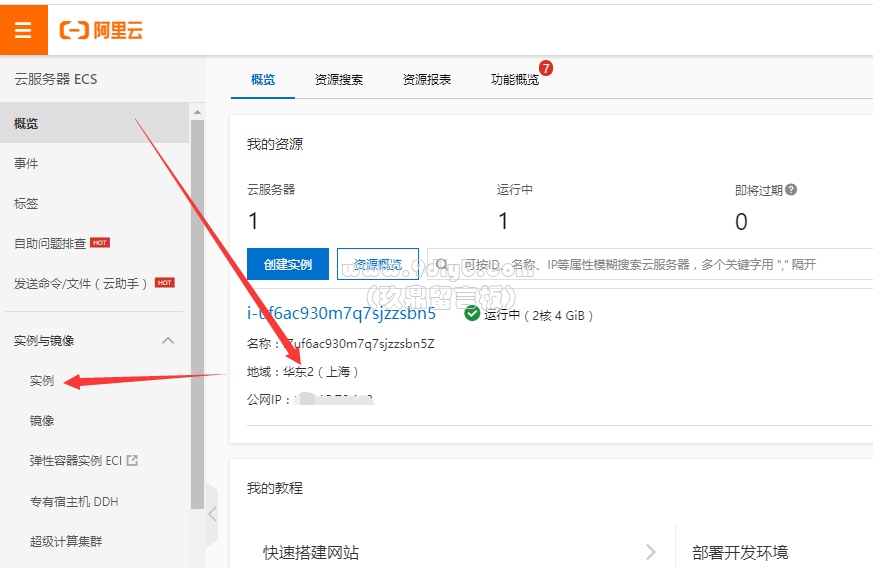
Task: Click the server search input field
Action: pyautogui.click(x=650, y=264)
